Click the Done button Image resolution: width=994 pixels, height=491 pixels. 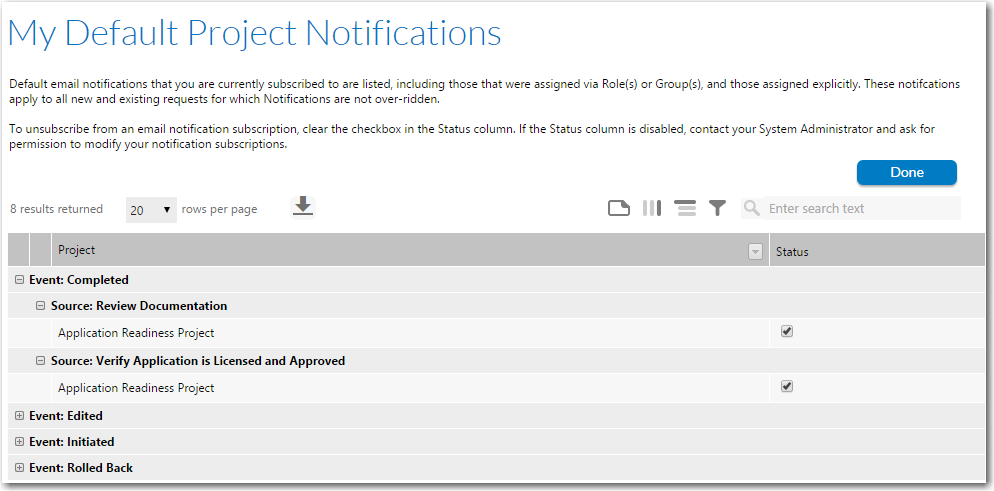(907, 172)
